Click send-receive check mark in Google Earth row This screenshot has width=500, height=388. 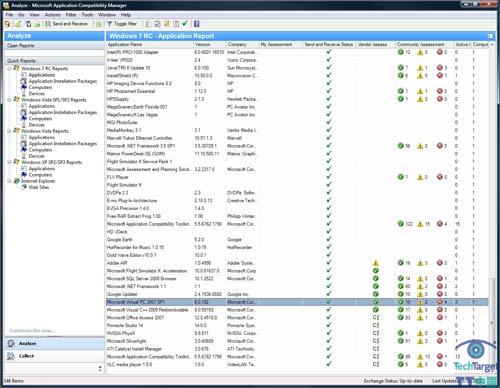click(329, 239)
